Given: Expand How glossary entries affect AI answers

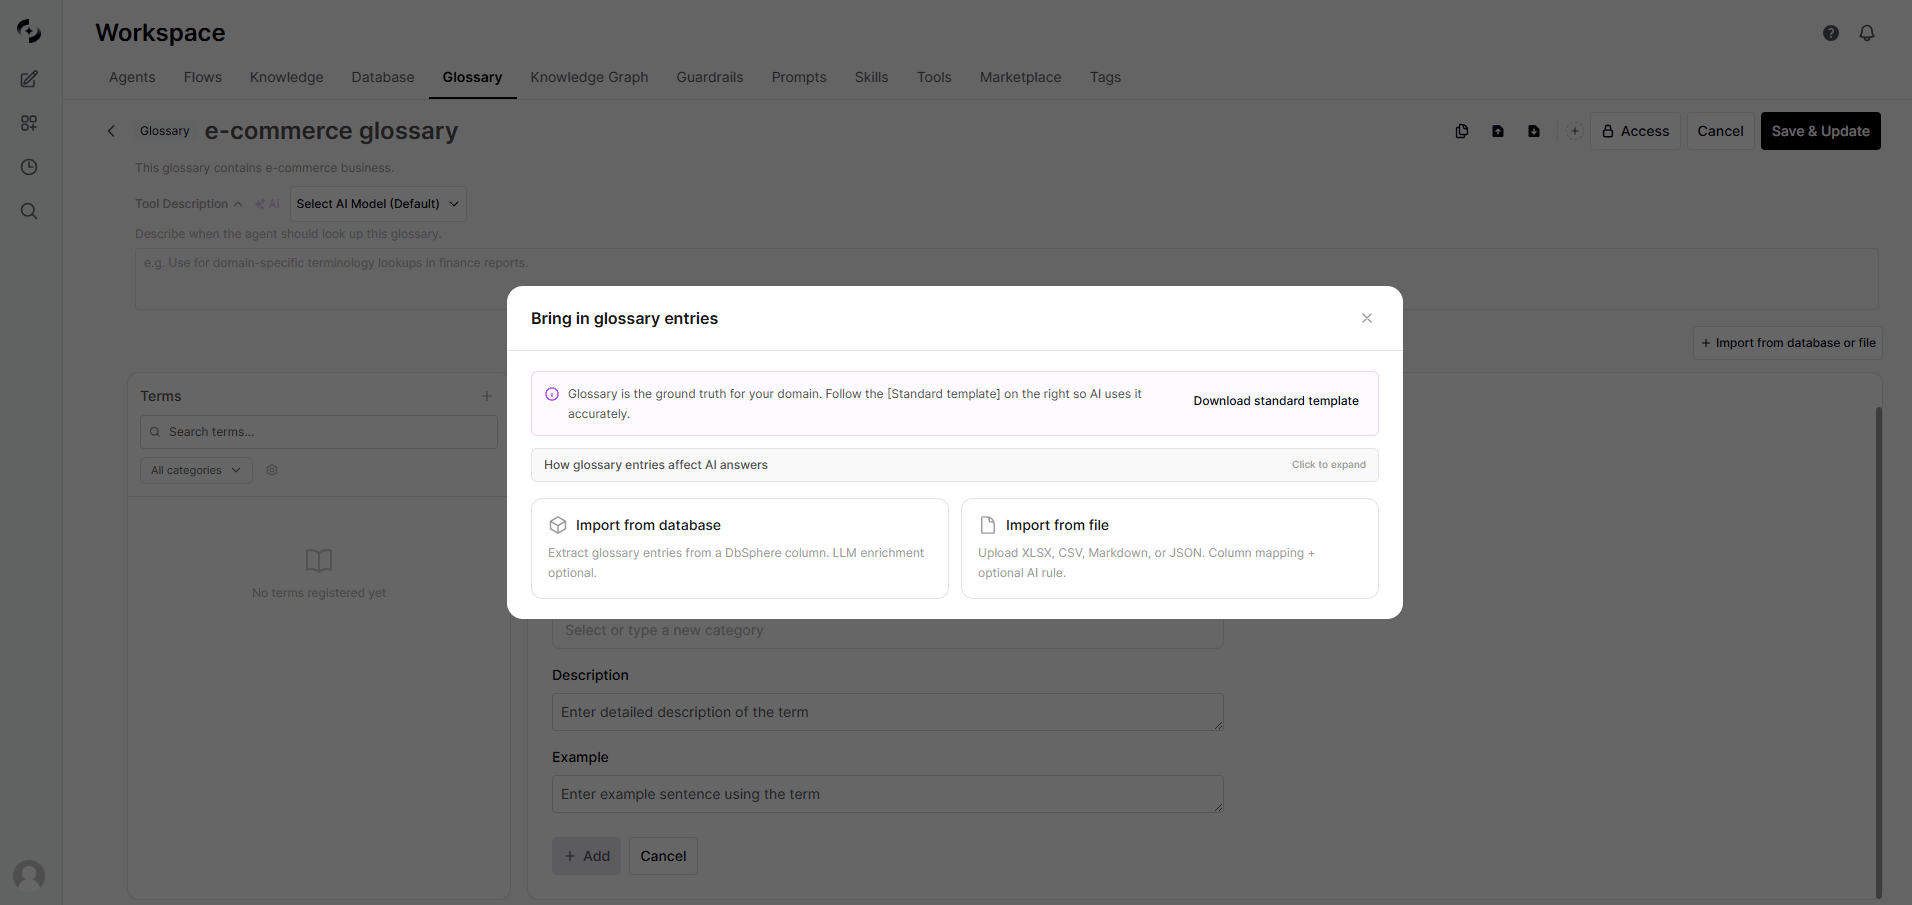Looking at the screenshot, I should pyautogui.click(x=955, y=465).
